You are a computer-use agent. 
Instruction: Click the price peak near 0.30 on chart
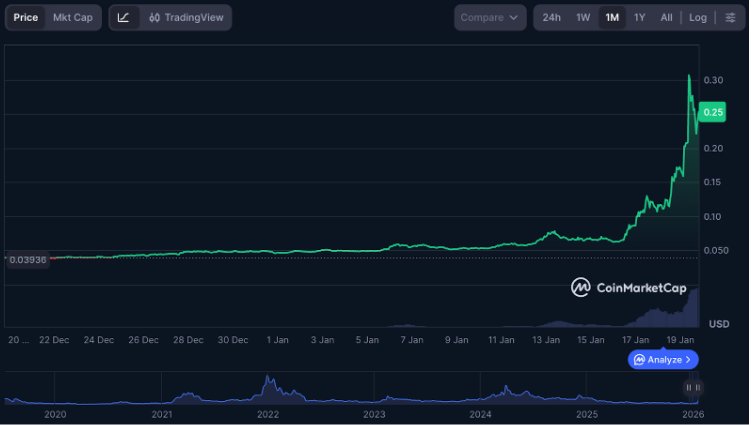coord(689,76)
